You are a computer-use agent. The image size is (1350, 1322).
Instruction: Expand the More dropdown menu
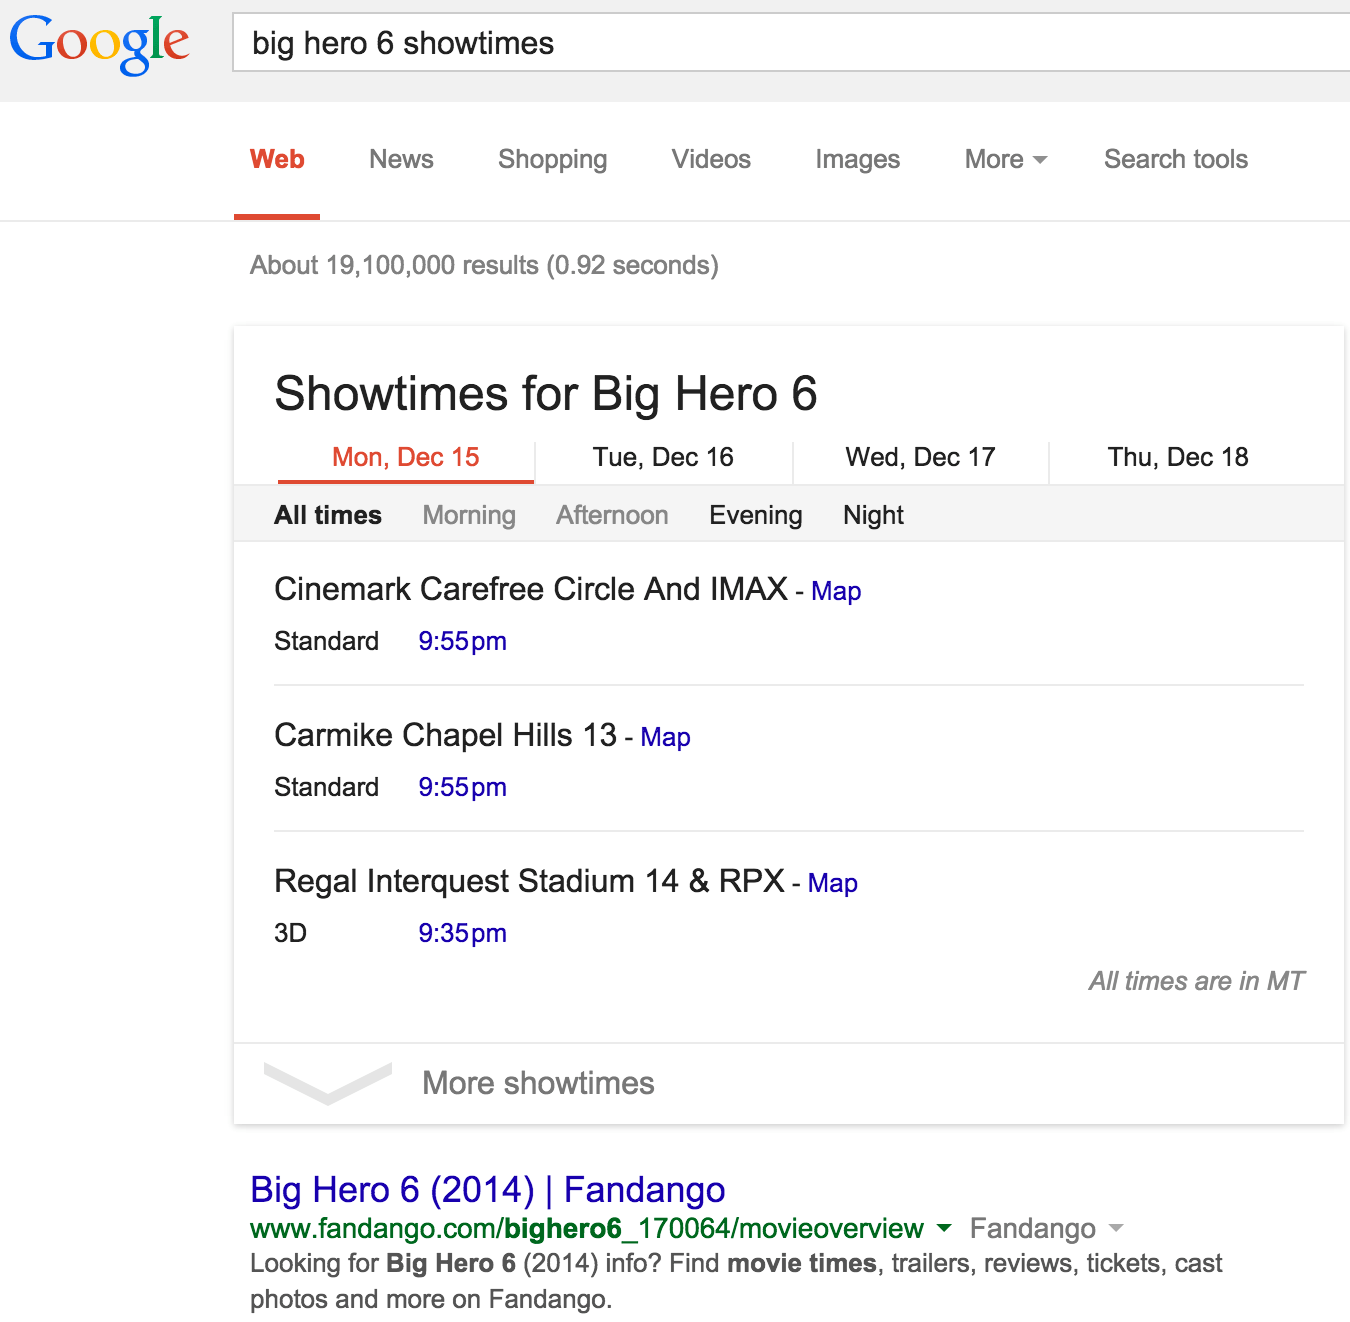(1006, 159)
